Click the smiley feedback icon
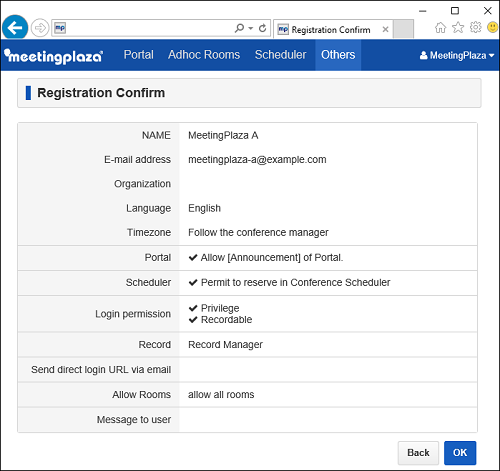This screenshot has width=500, height=471. point(493,27)
